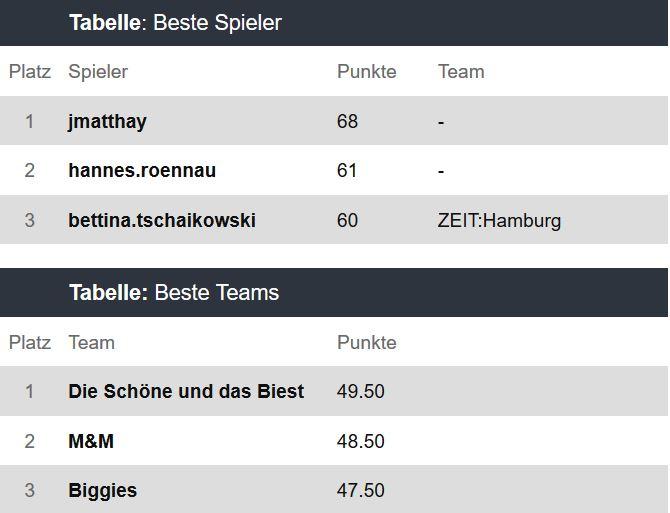Click 'Platz' header in Beste Teams table
Viewport: 670px width, 513px height.
pos(30,342)
